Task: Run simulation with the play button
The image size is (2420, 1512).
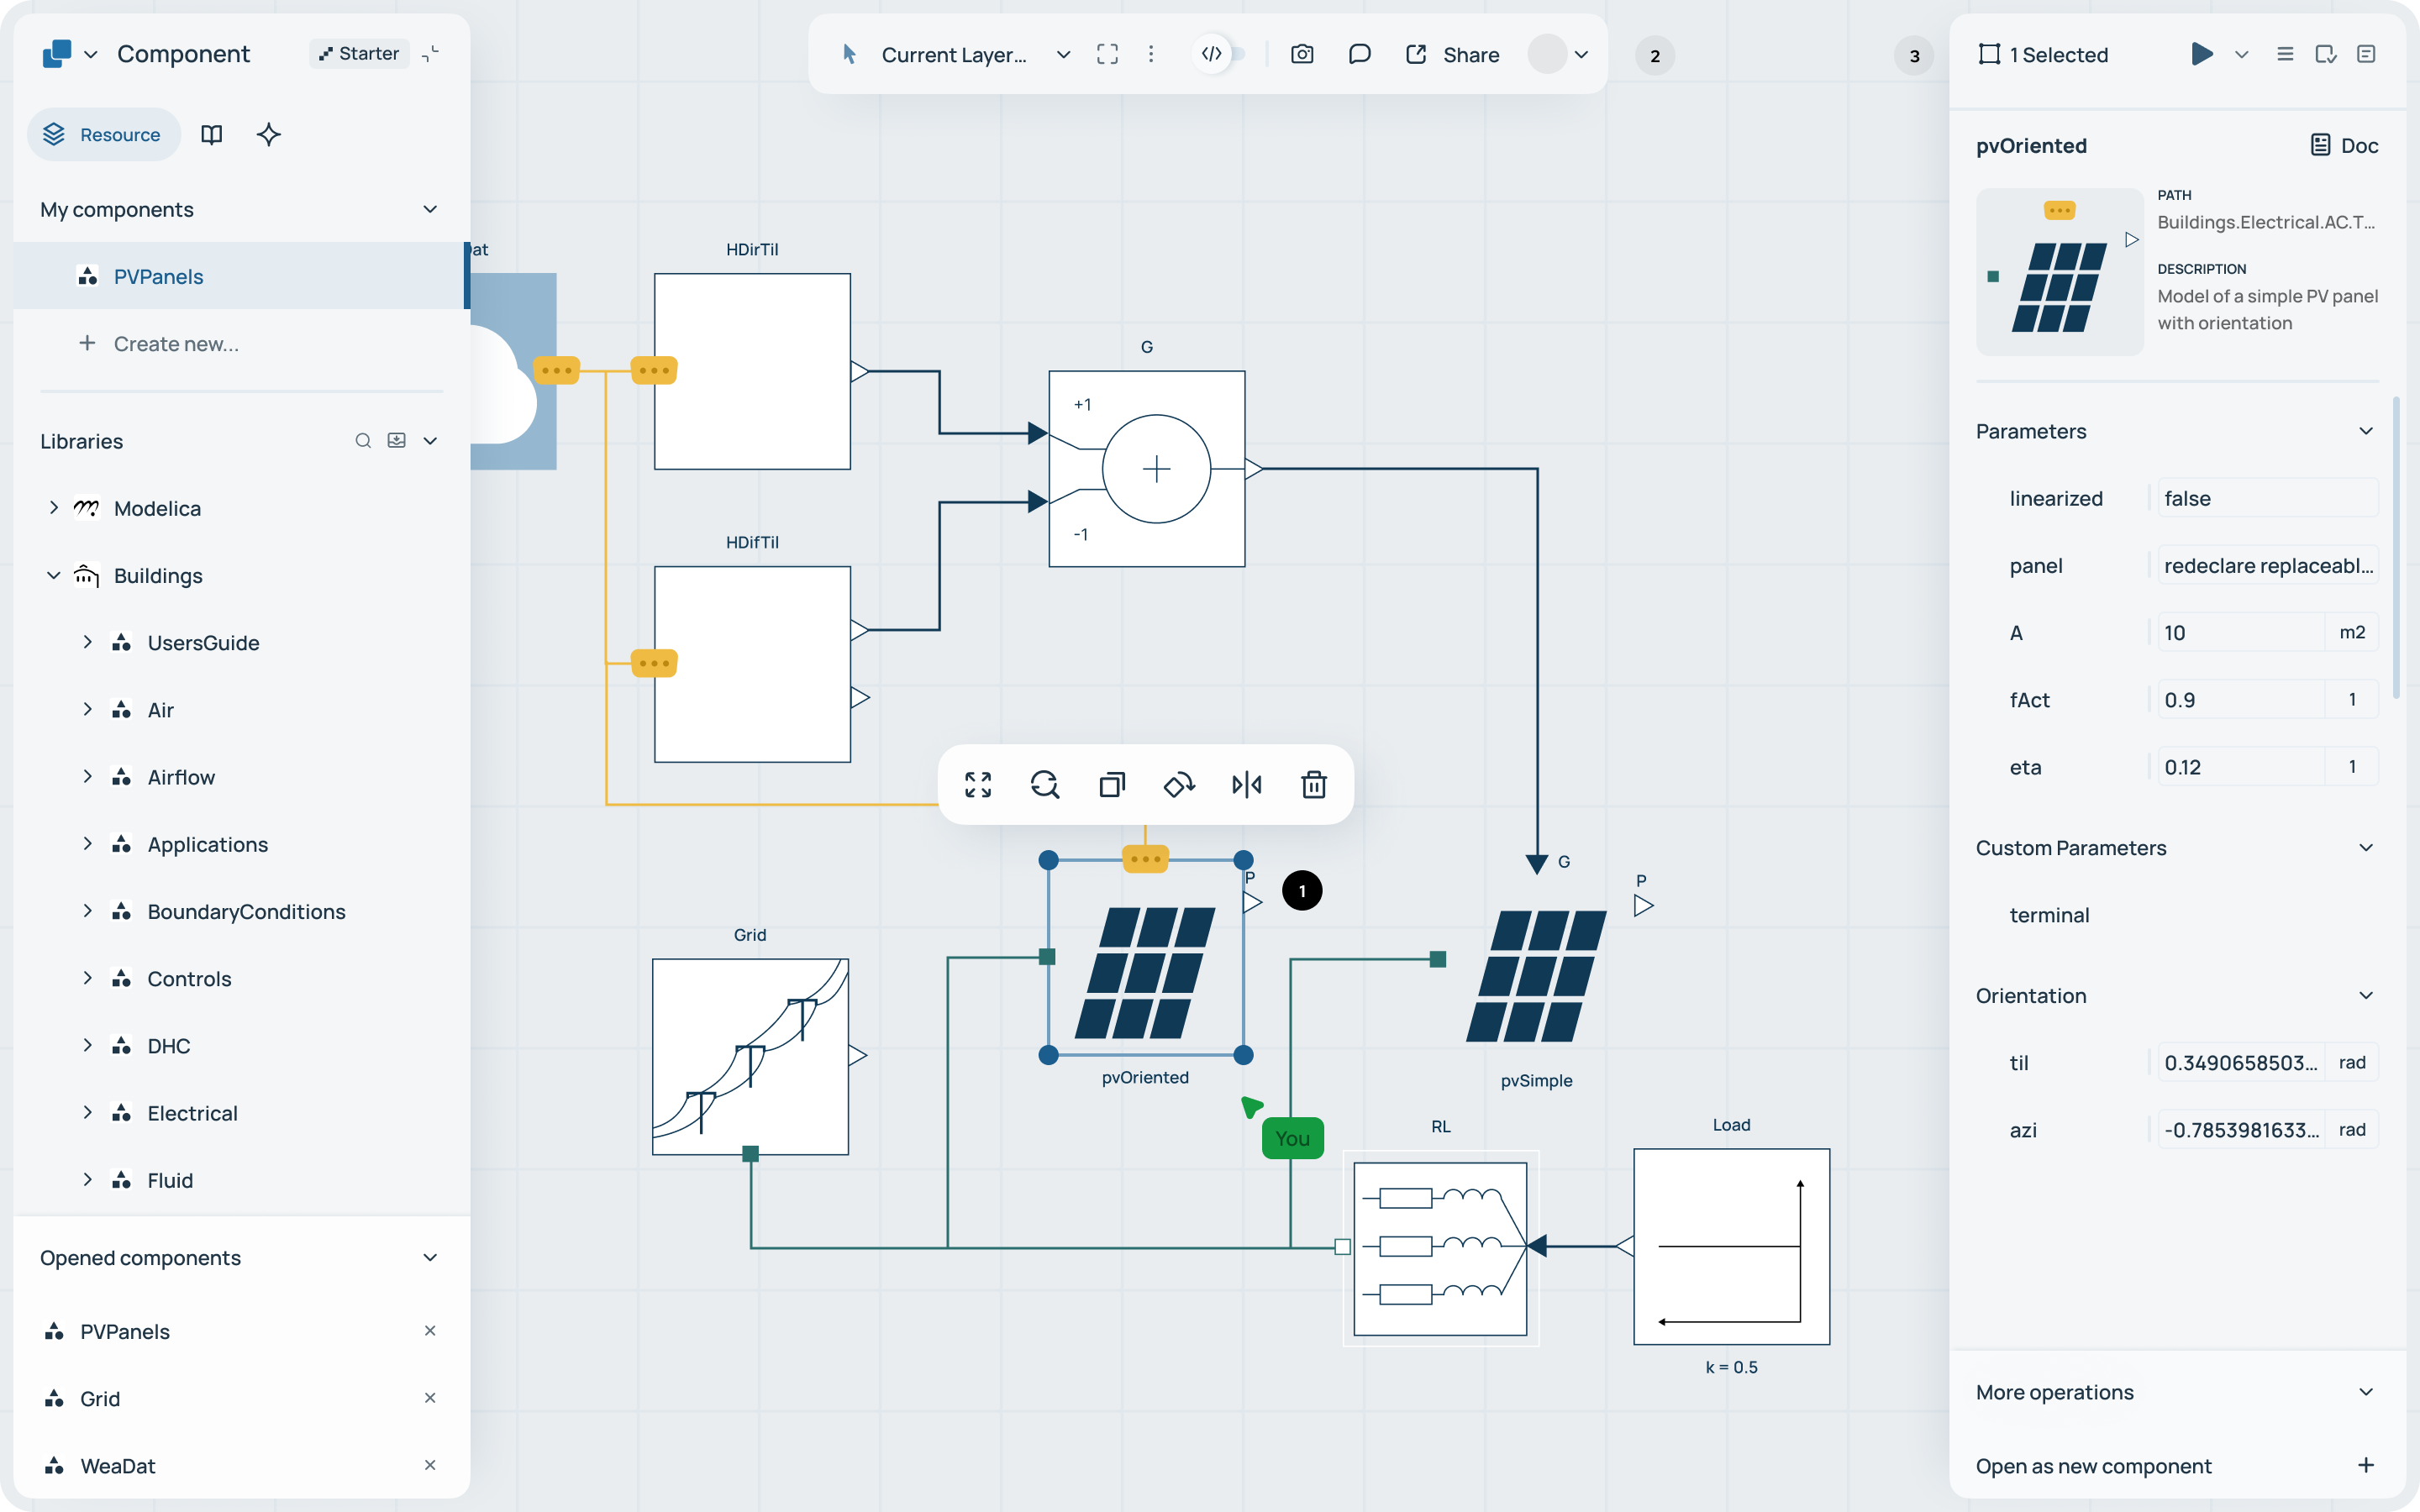Action: 2201,54
